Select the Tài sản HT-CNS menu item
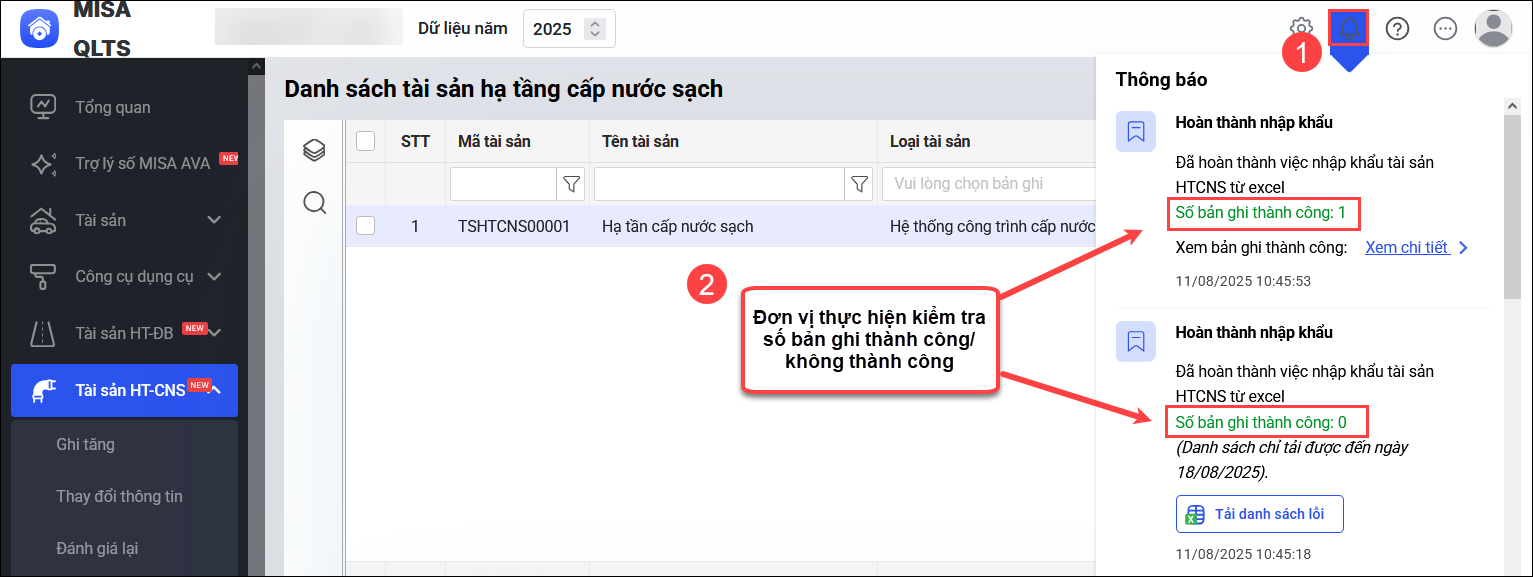The width and height of the screenshot is (1533, 577). click(x=124, y=390)
